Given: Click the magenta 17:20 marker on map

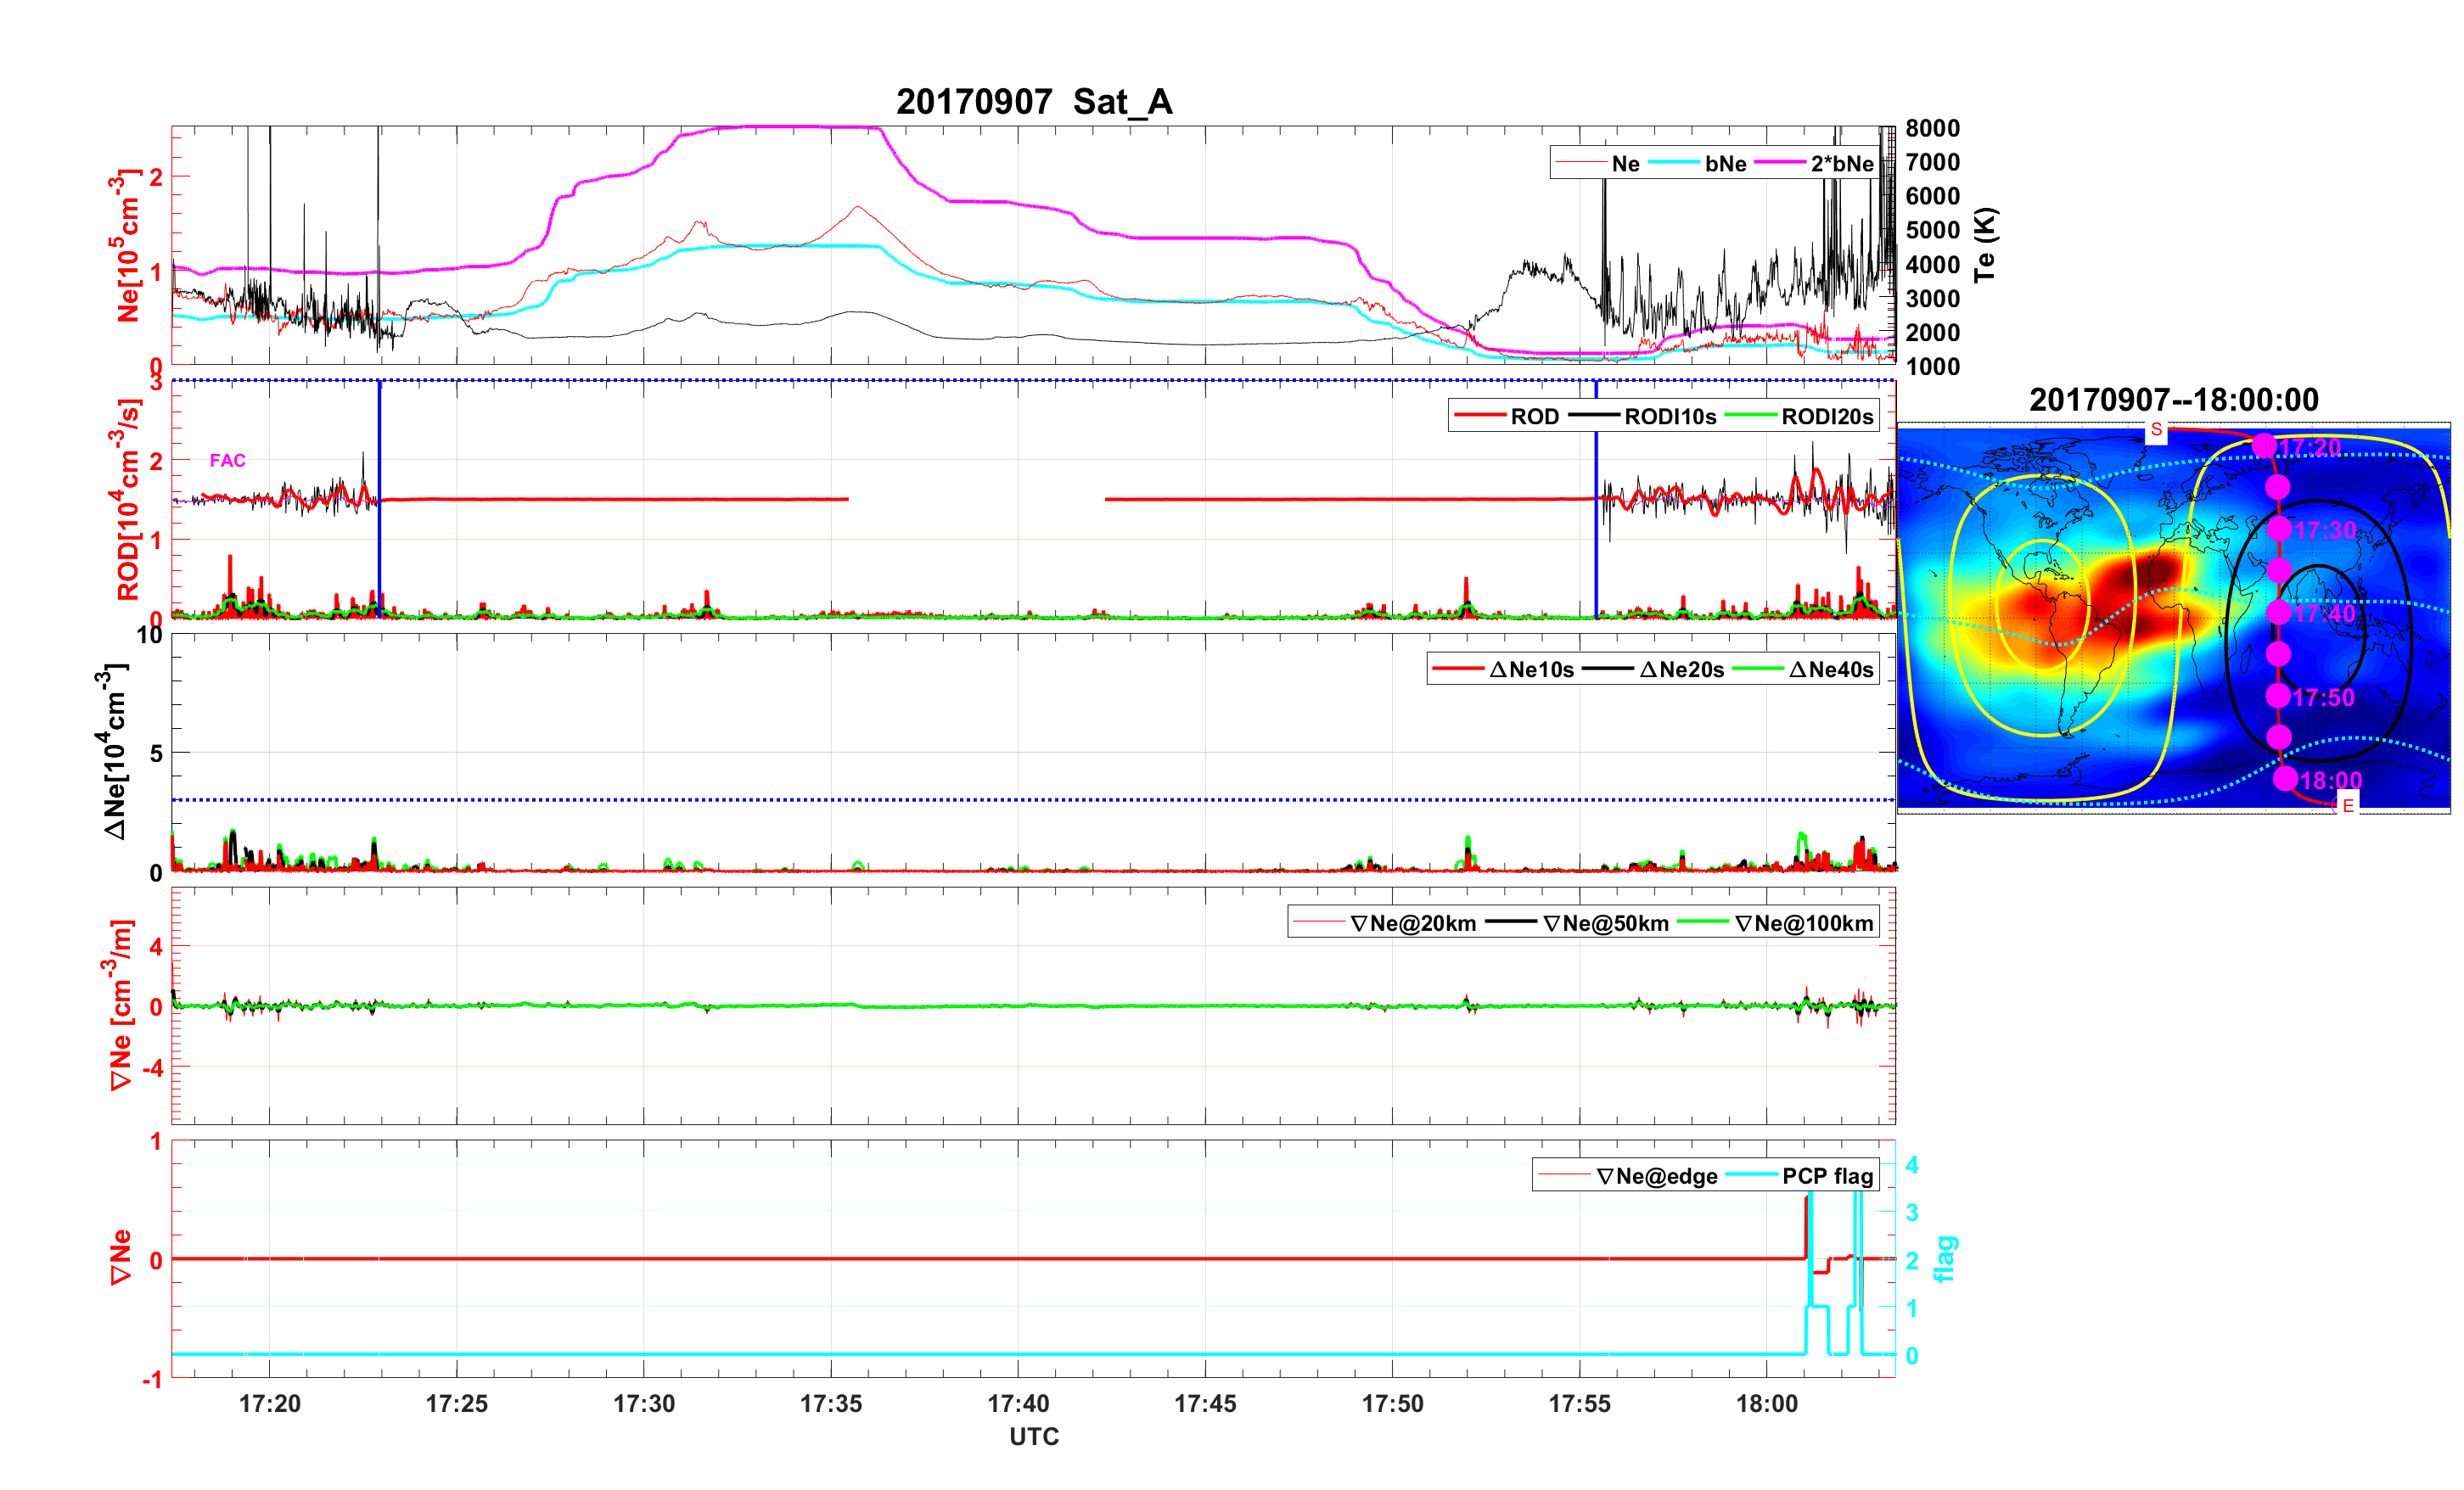Looking at the screenshot, I should [x=2265, y=446].
